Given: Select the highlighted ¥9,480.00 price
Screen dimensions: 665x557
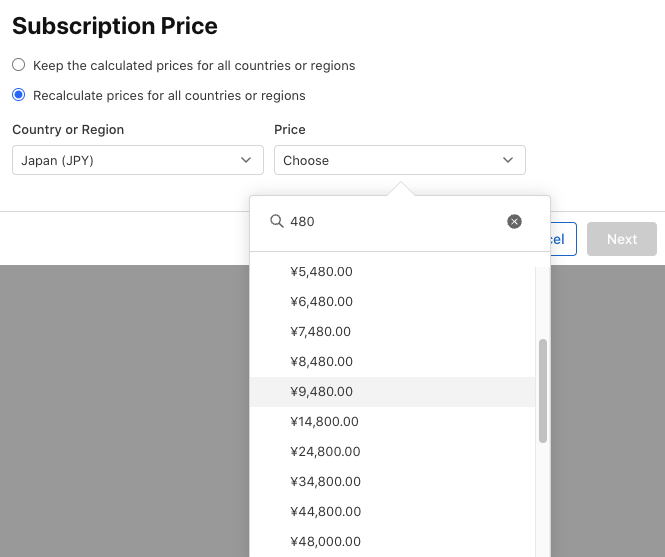Looking at the screenshot, I should pos(321,391).
